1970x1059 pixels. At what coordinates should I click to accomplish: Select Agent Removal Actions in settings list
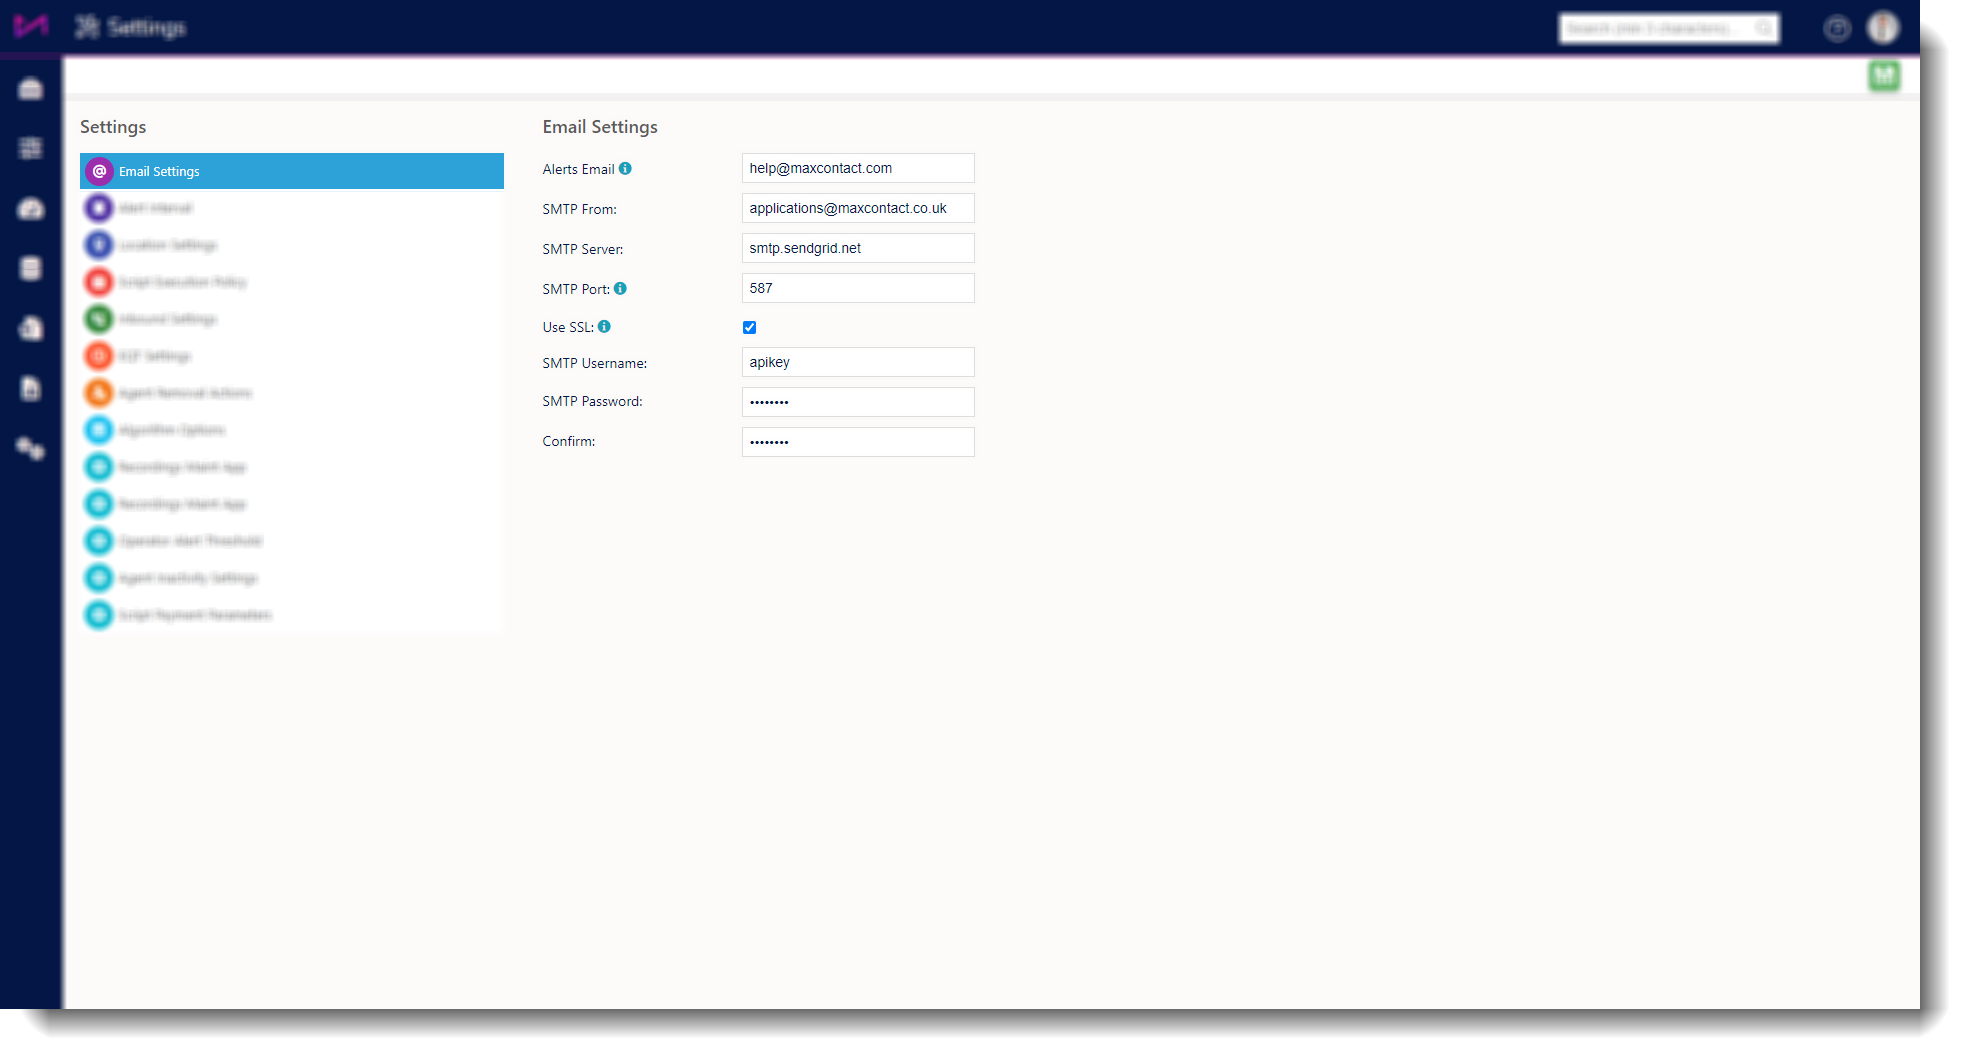tap(291, 393)
